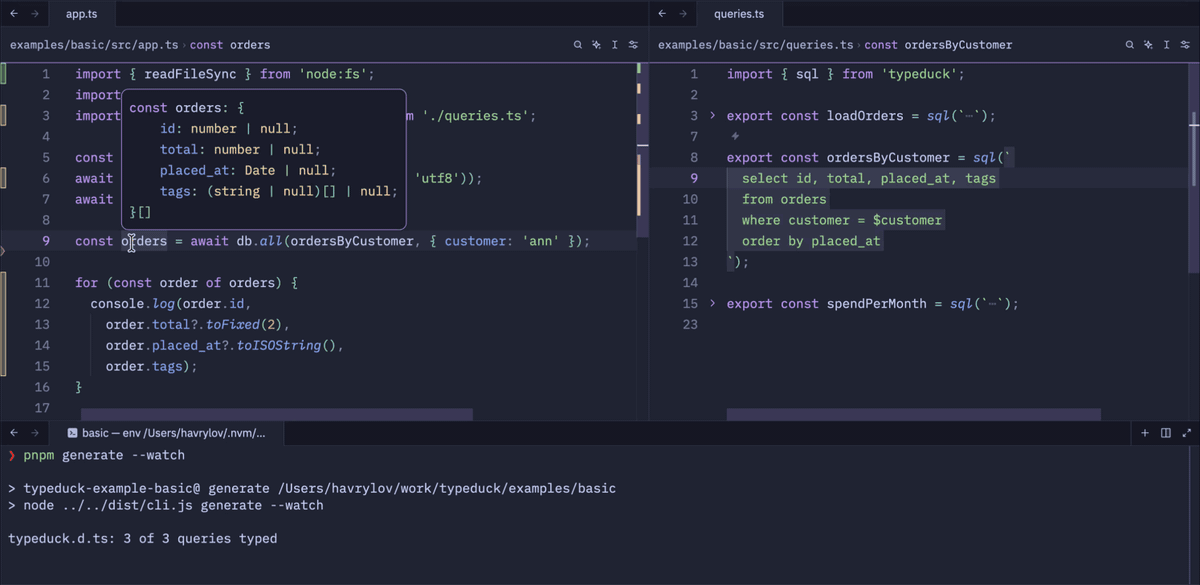The image size is (1200, 585).
Task: Go forward in queries.ts pane history
Action: click(x=684, y=14)
